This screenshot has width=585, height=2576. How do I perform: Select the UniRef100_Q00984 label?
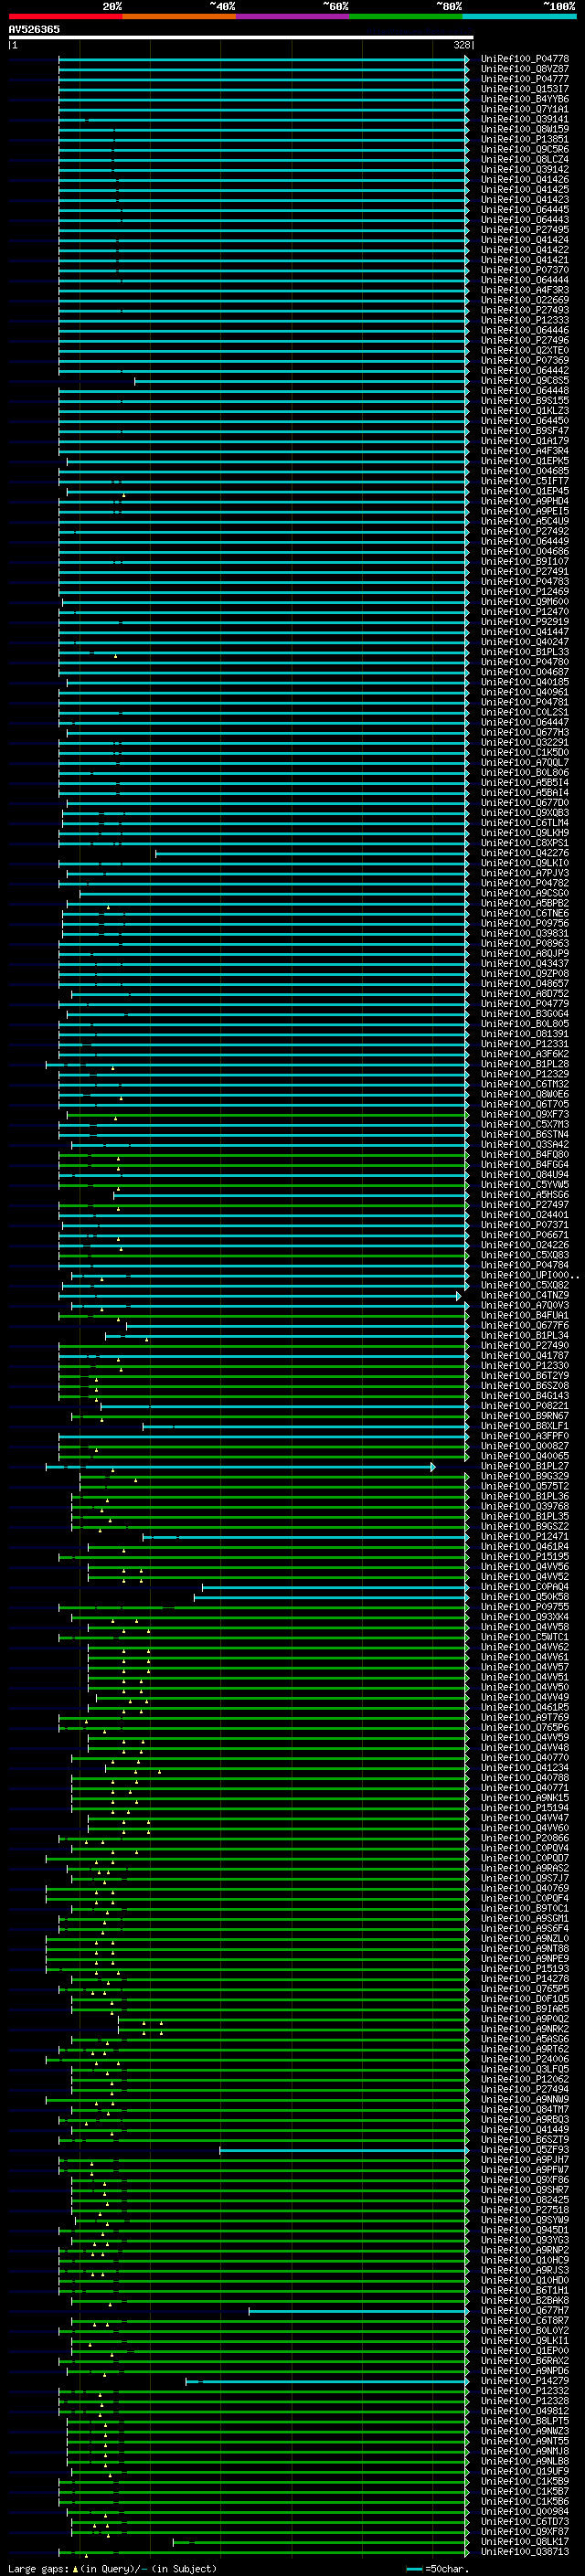pyautogui.click(x=525, y=2511)
